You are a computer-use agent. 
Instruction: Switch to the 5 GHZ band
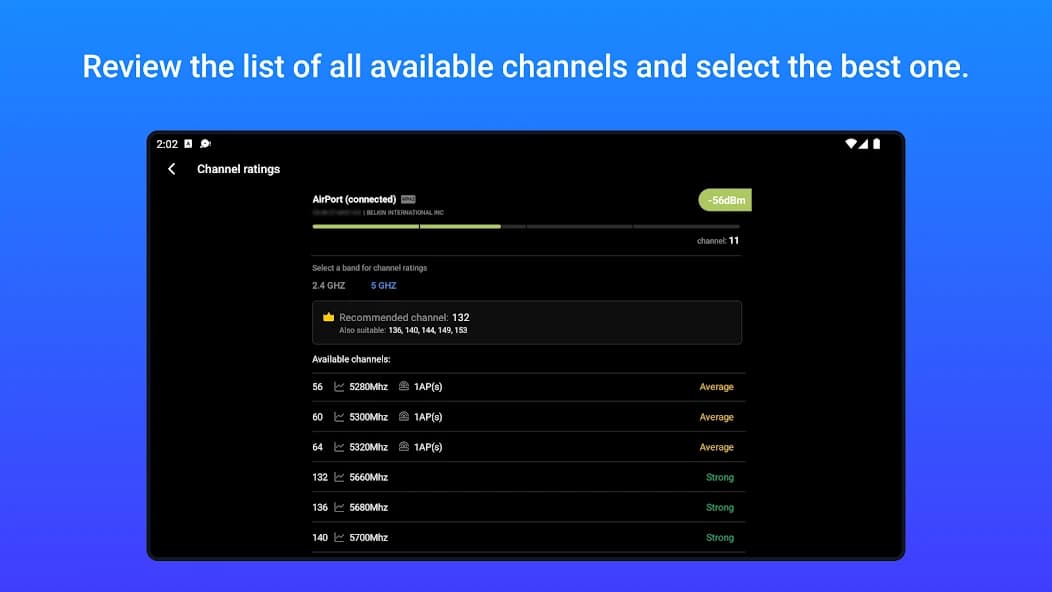[x=383, y=285]
